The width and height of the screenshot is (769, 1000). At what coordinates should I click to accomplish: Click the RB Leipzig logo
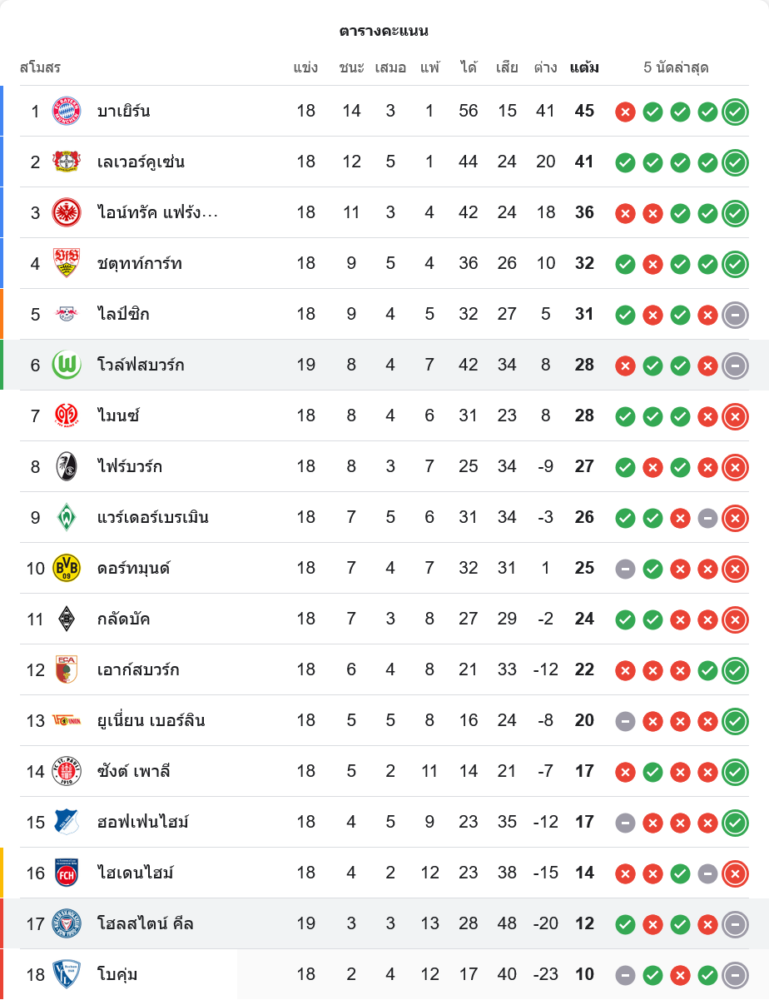click(x=67, y=314)
